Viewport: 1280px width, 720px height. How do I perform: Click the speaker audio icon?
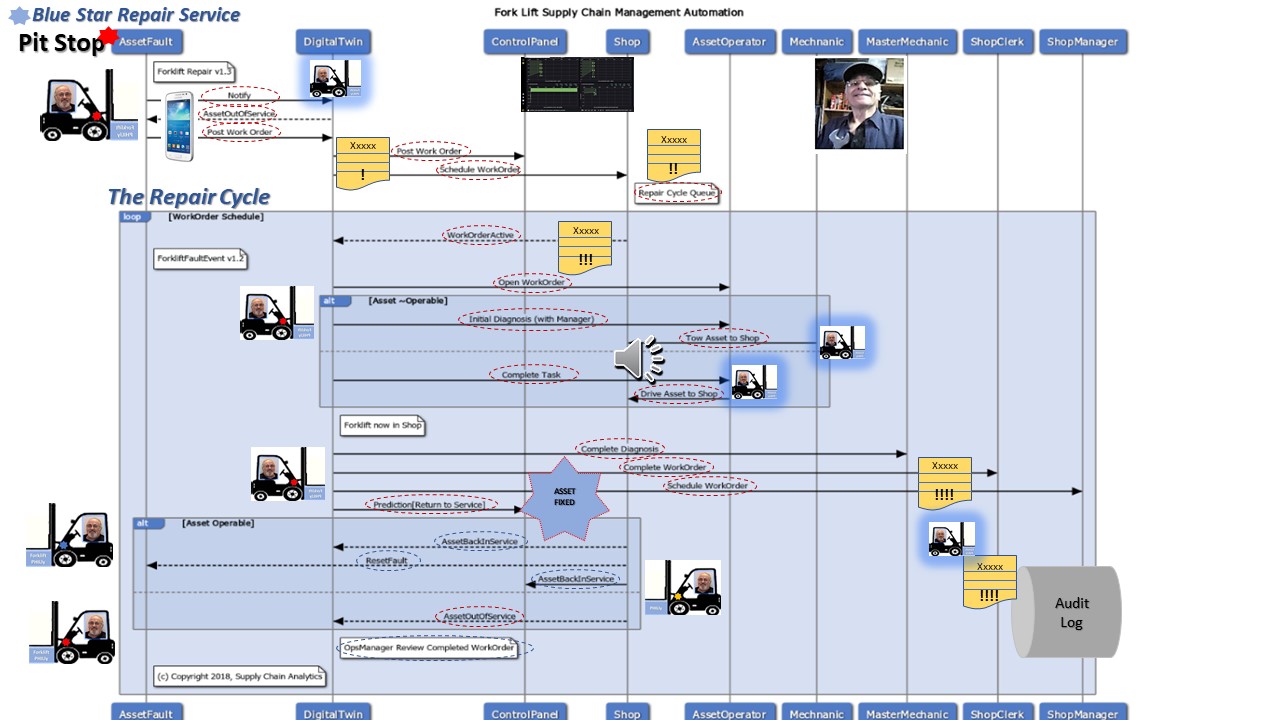638,359
